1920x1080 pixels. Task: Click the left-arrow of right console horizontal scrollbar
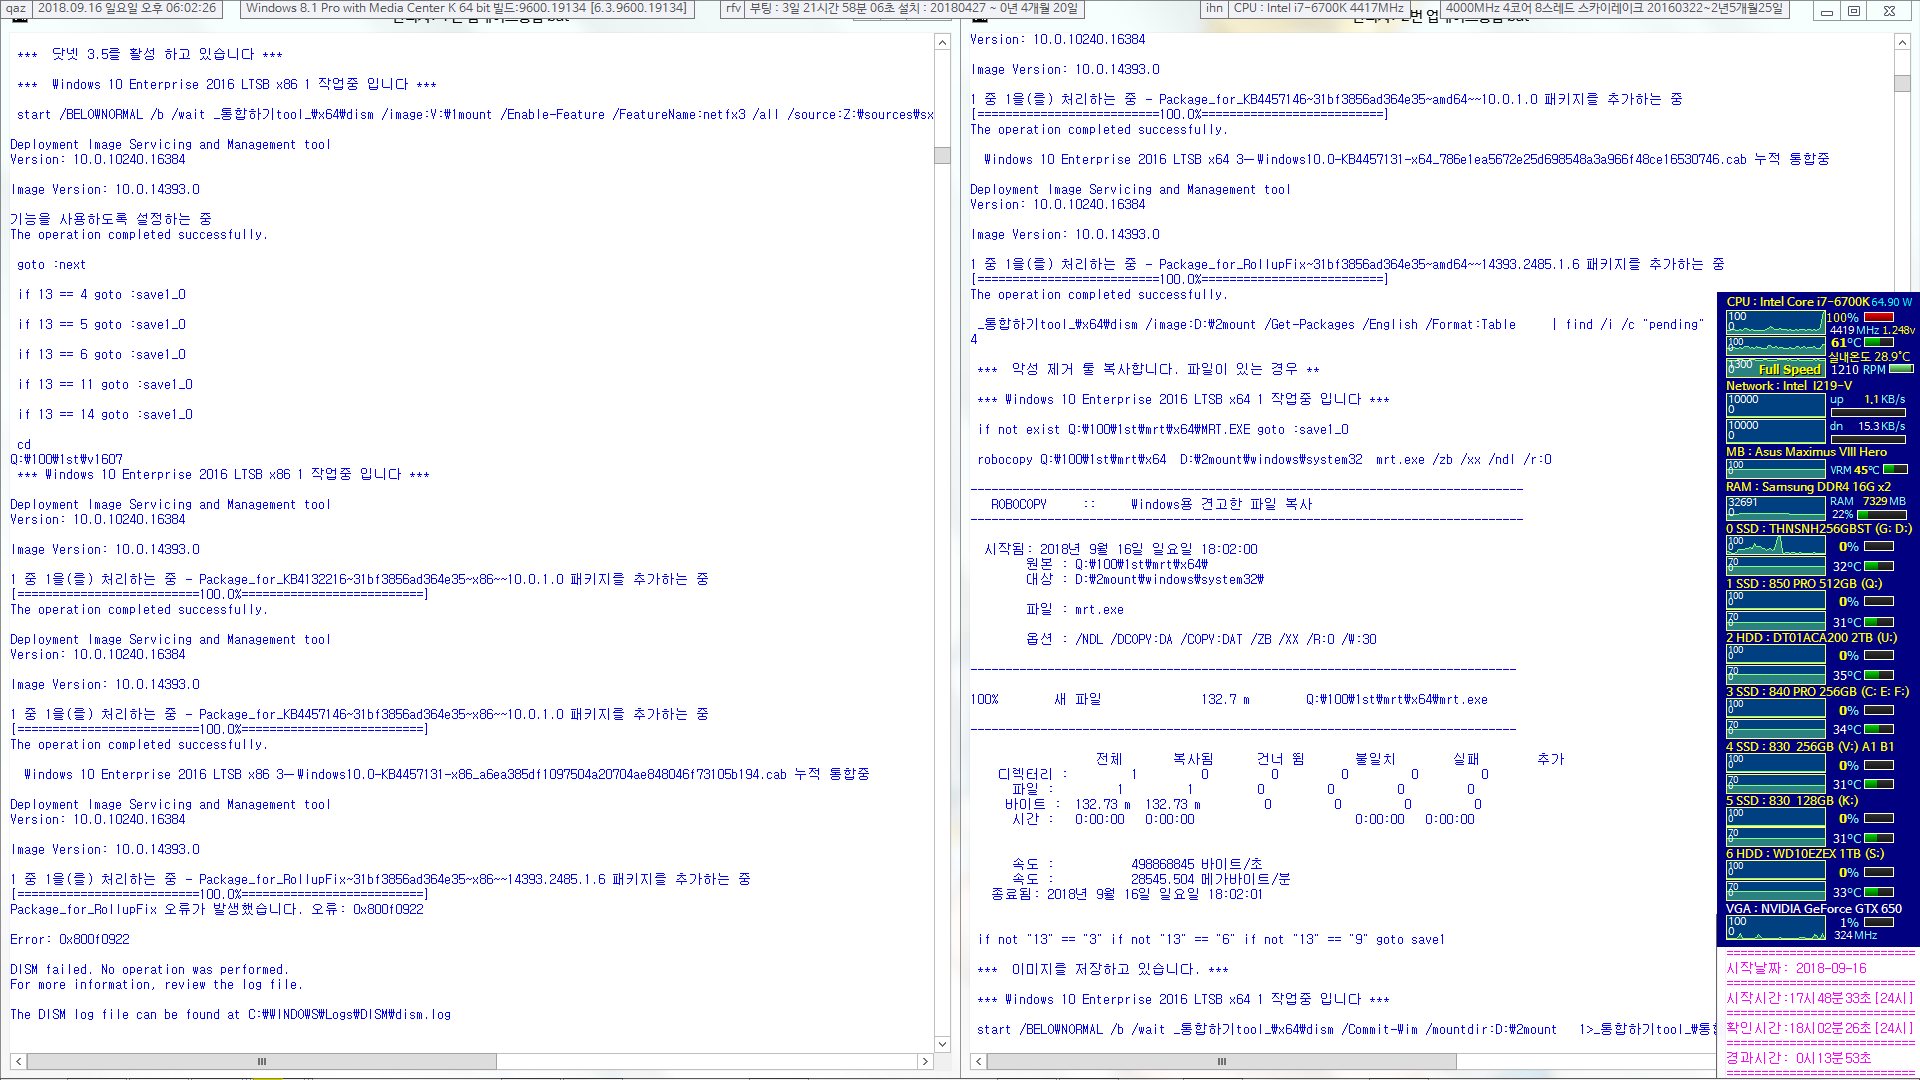click(x=978, y=1061)
